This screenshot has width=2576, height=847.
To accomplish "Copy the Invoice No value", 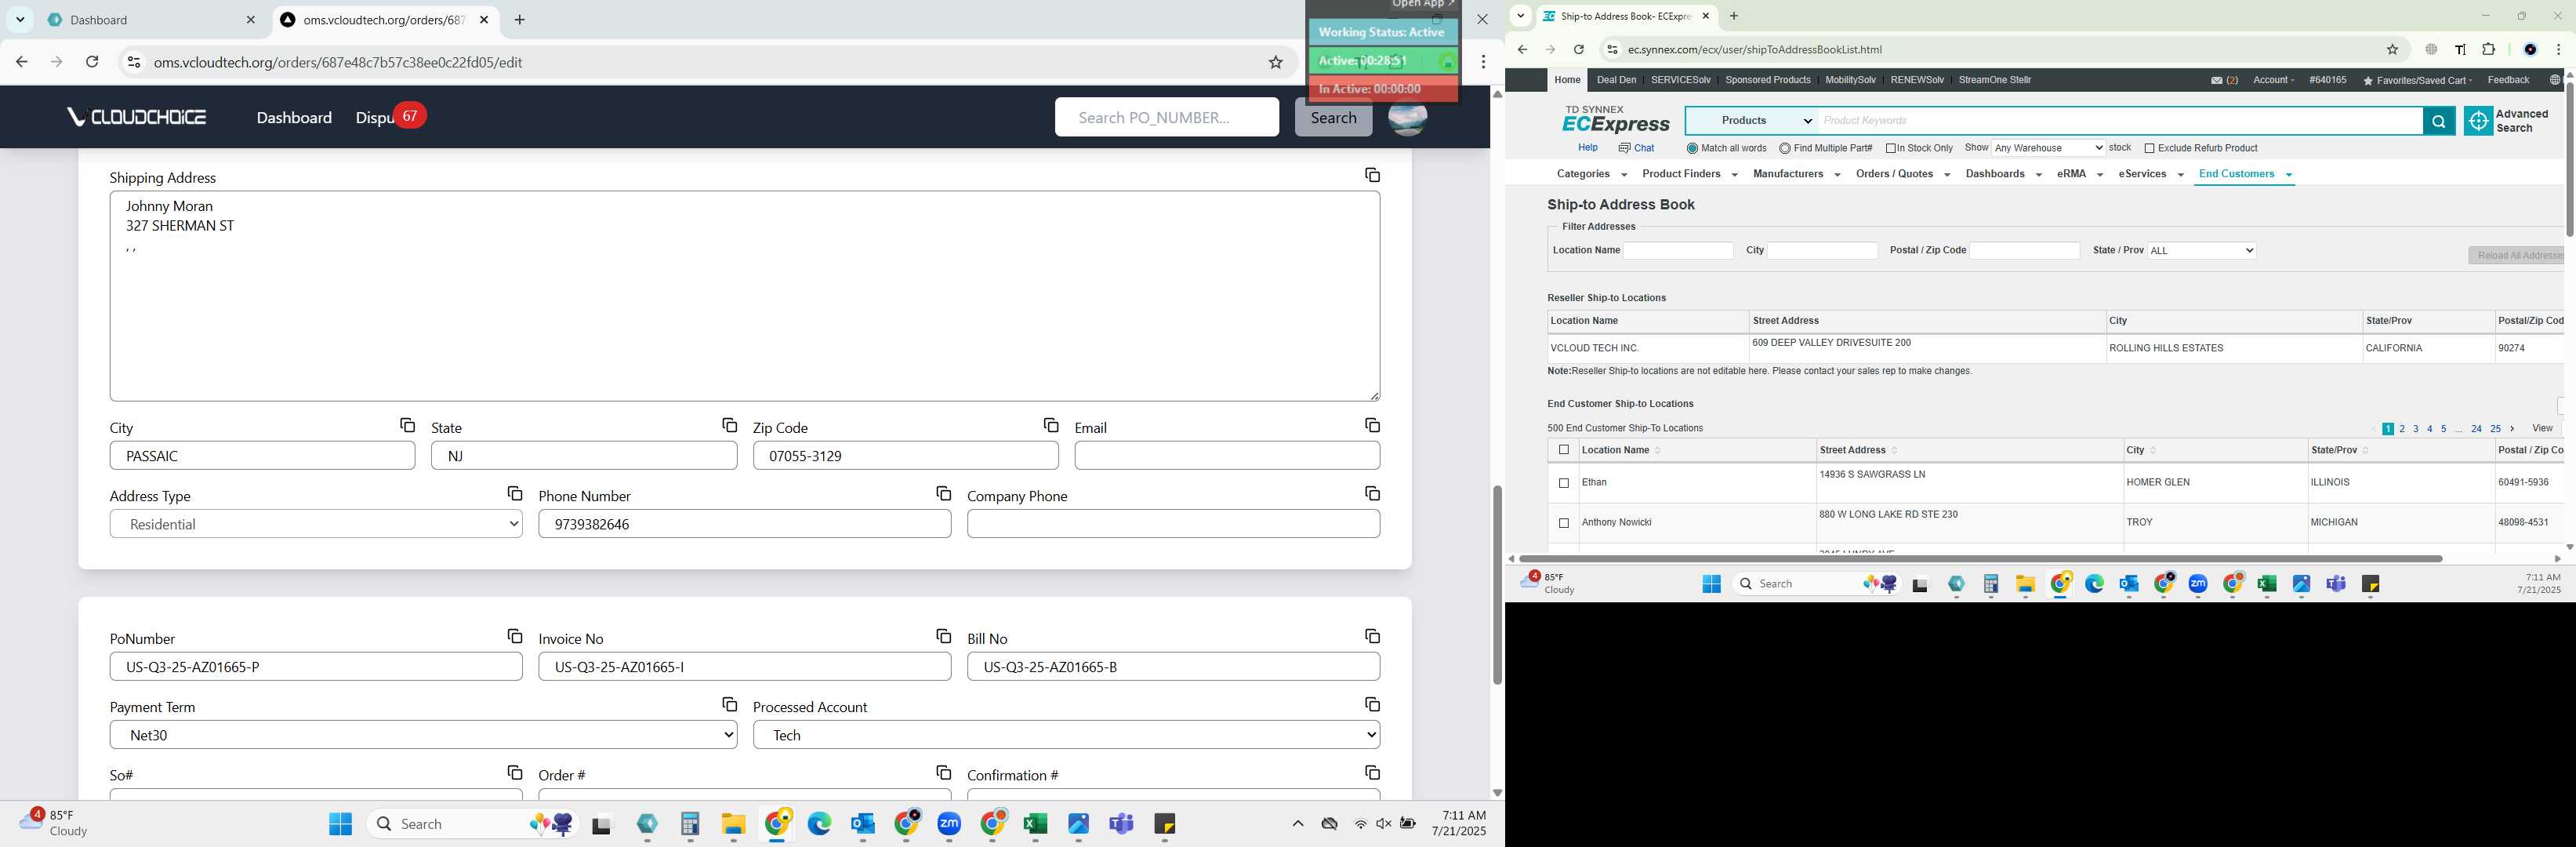I will pos(943,636).
